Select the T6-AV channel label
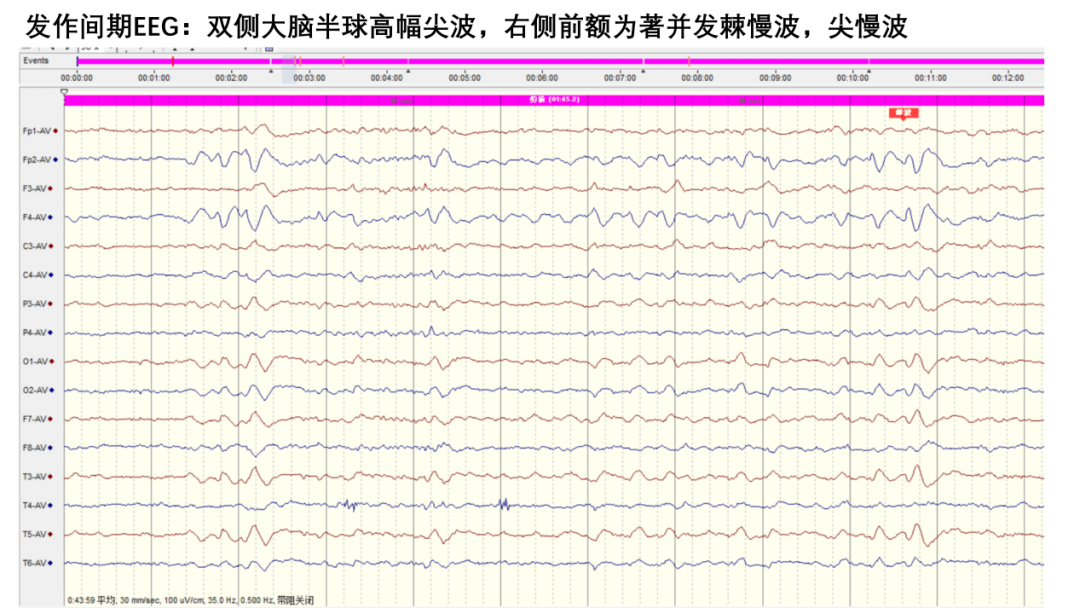The image size is (1080, 608). click(x=34, y=563)
